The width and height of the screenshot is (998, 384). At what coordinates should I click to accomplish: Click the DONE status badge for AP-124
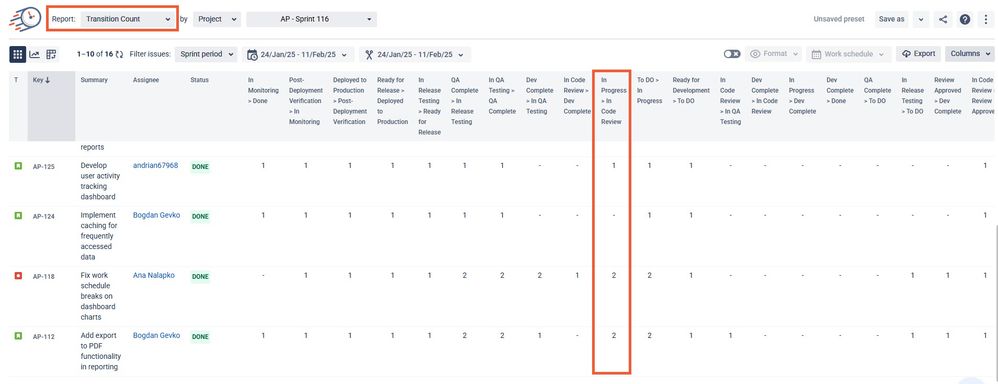click(x=200, y=217)
